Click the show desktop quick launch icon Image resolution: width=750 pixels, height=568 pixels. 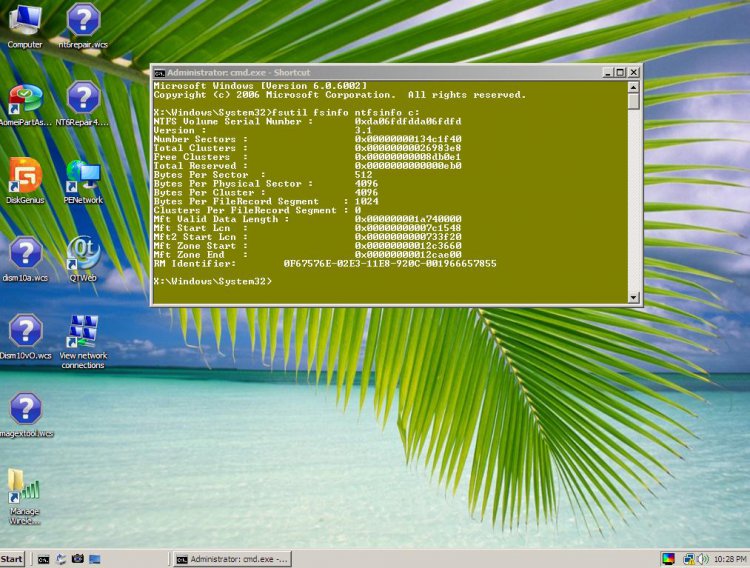tap(94, 559)
